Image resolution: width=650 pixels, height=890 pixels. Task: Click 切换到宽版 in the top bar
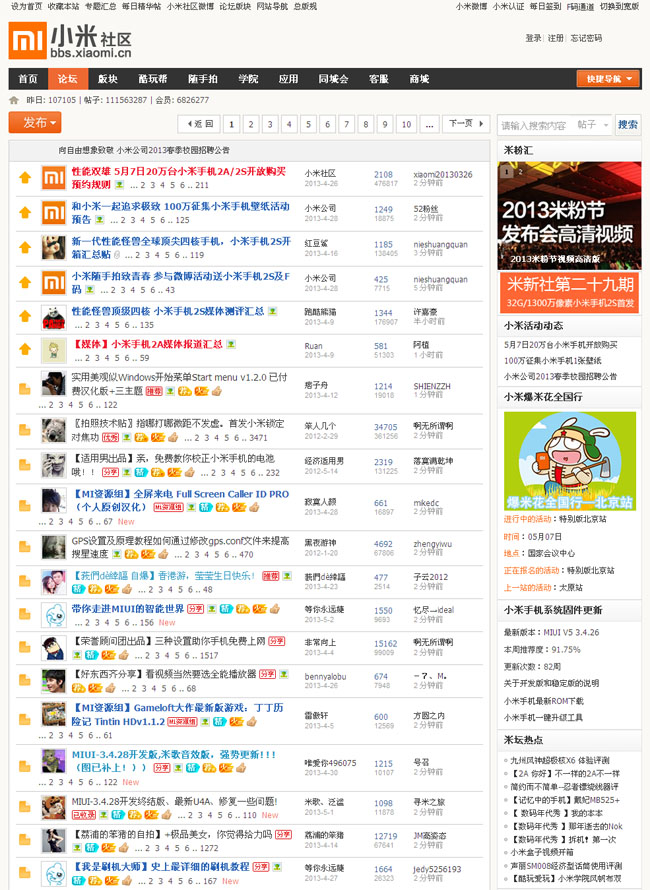pos(619,6)
